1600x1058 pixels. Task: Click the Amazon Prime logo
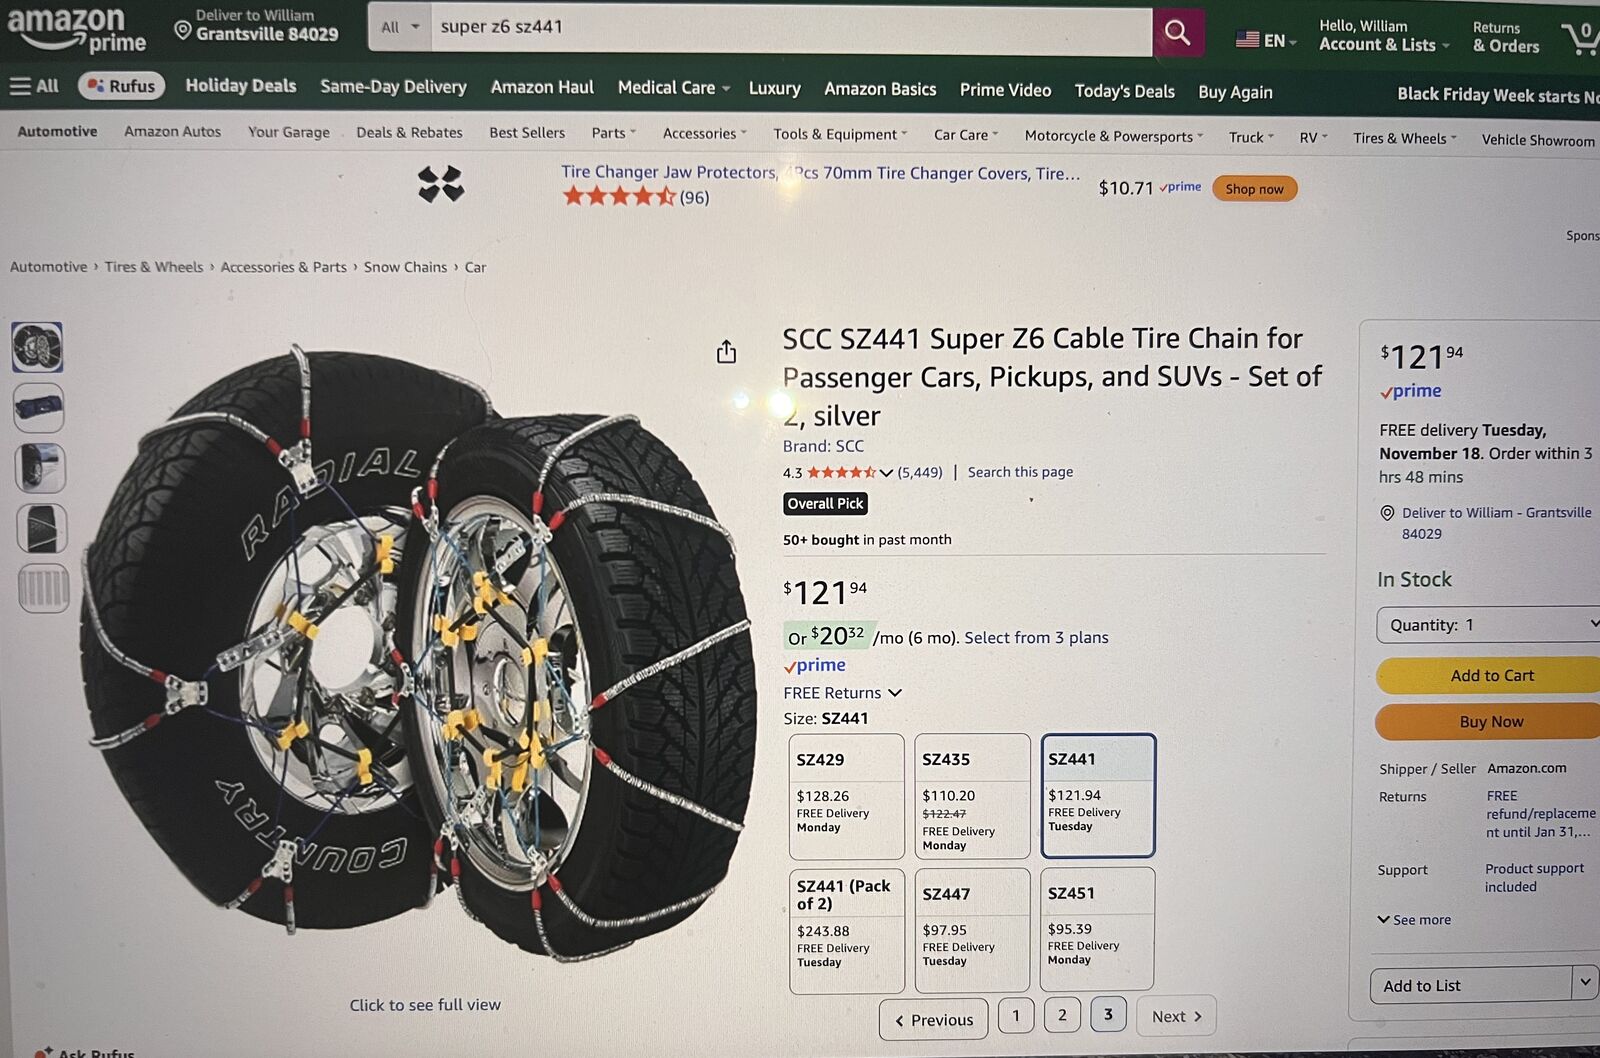76,30
